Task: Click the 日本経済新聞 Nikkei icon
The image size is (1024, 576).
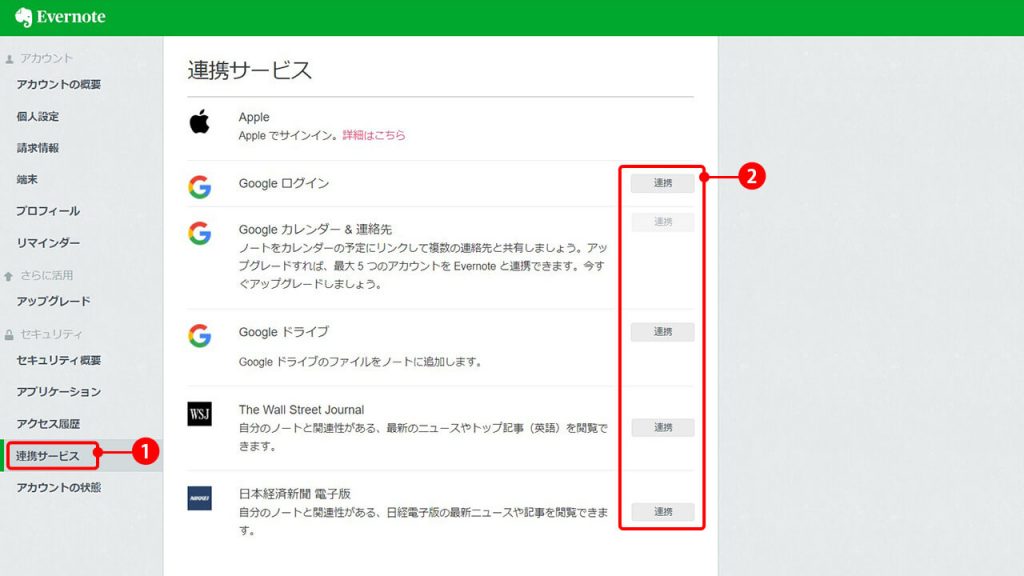Action: point(199,498)
